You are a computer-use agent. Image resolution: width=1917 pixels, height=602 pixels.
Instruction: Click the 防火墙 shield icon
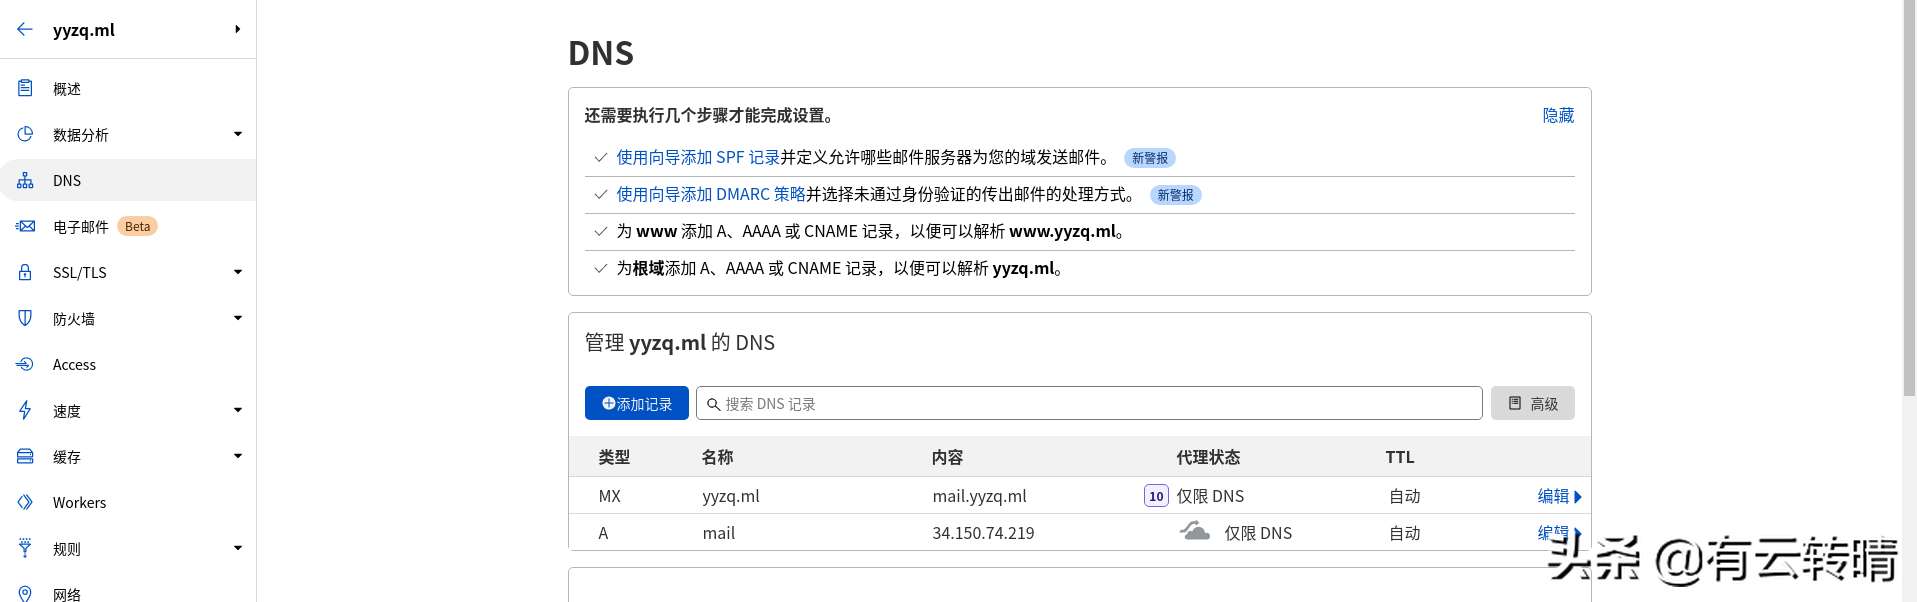25,318
